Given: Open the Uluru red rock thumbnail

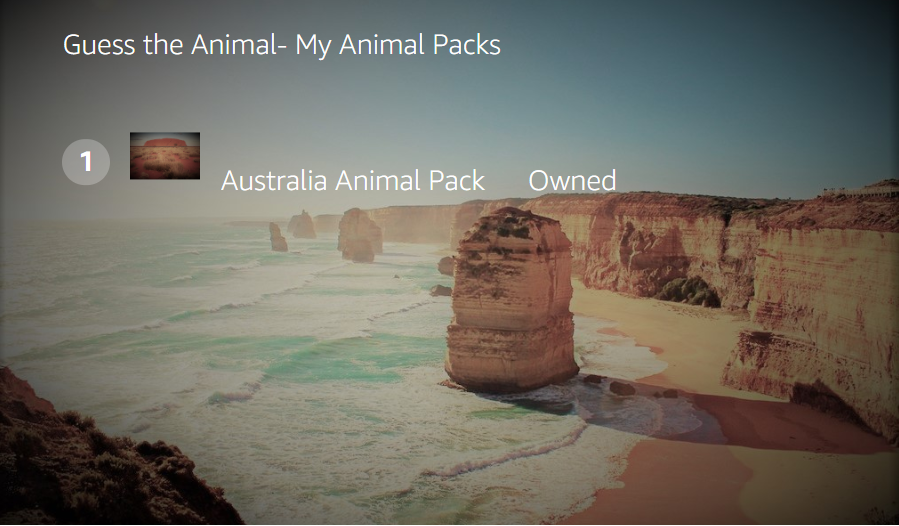Looking at the screenshot, I should 165,156.
